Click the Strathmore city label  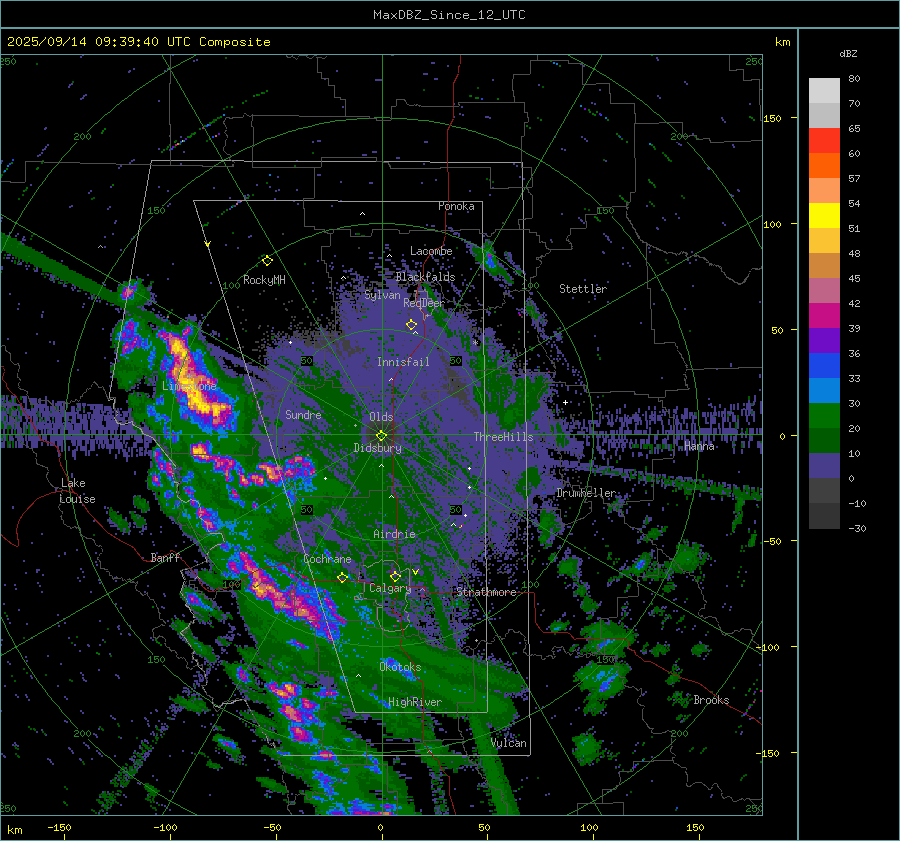point(486,592)
